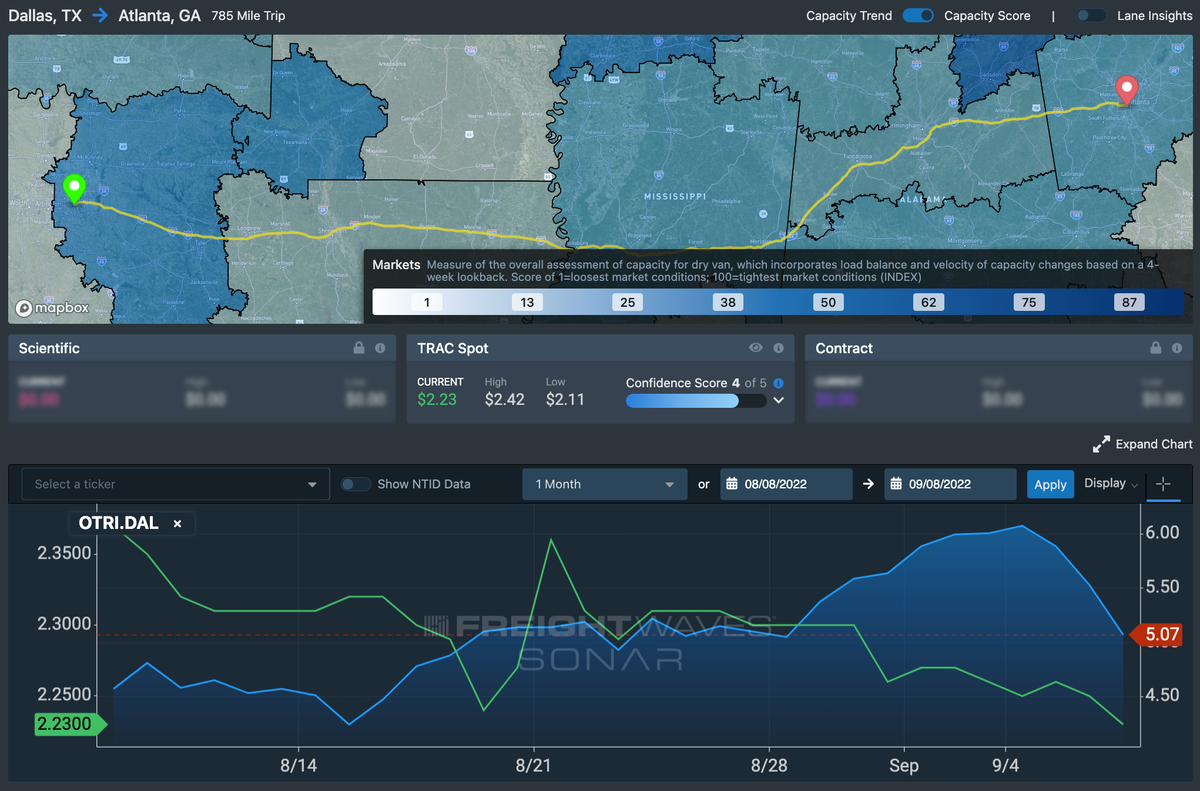Open the Contract panel info icon
The height and width of the screenshot is (791, 1200).
[1177, 348]
